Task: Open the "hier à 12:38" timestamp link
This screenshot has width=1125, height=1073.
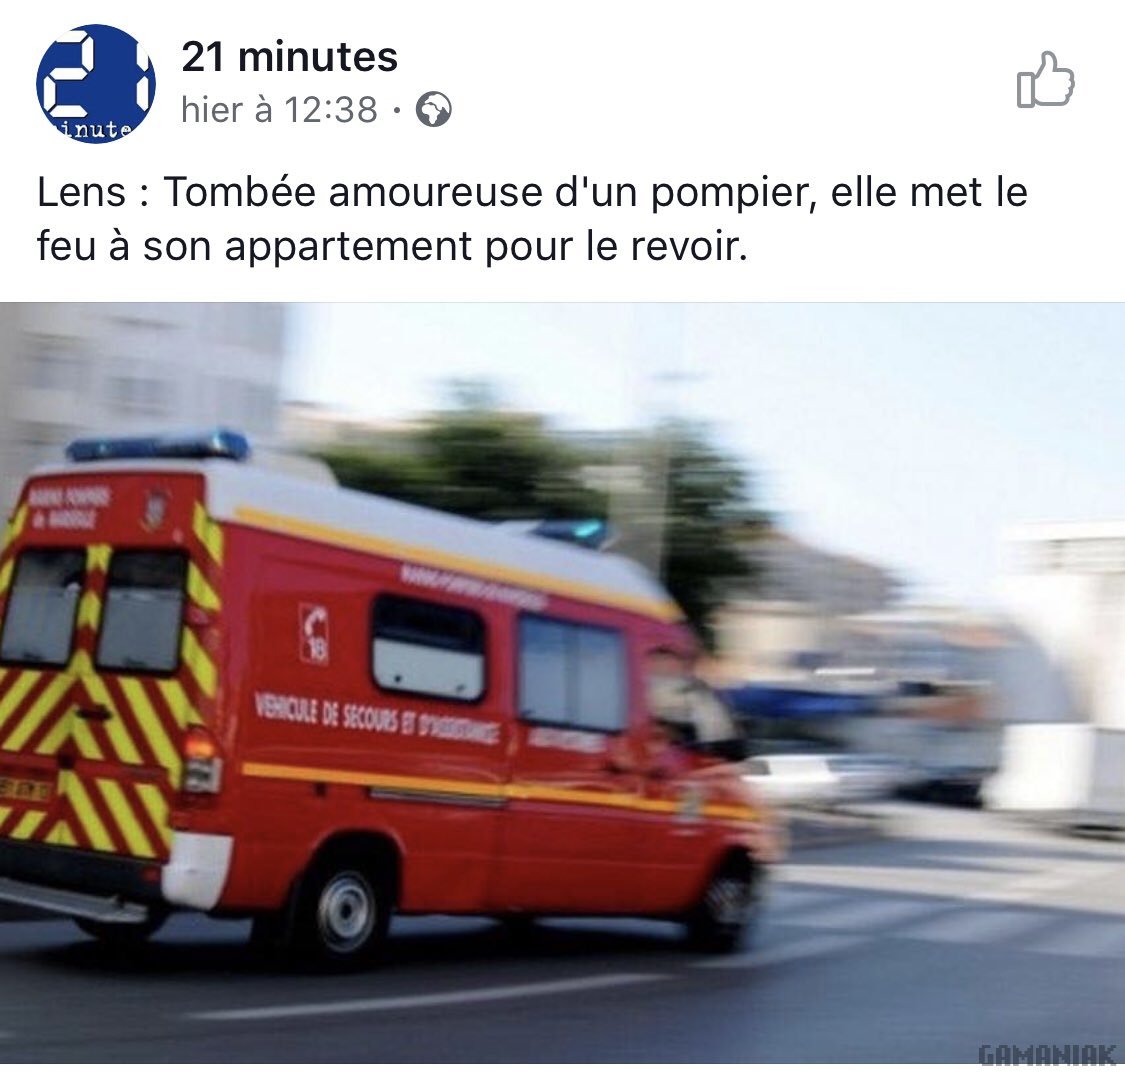Action: click(279, 110)
